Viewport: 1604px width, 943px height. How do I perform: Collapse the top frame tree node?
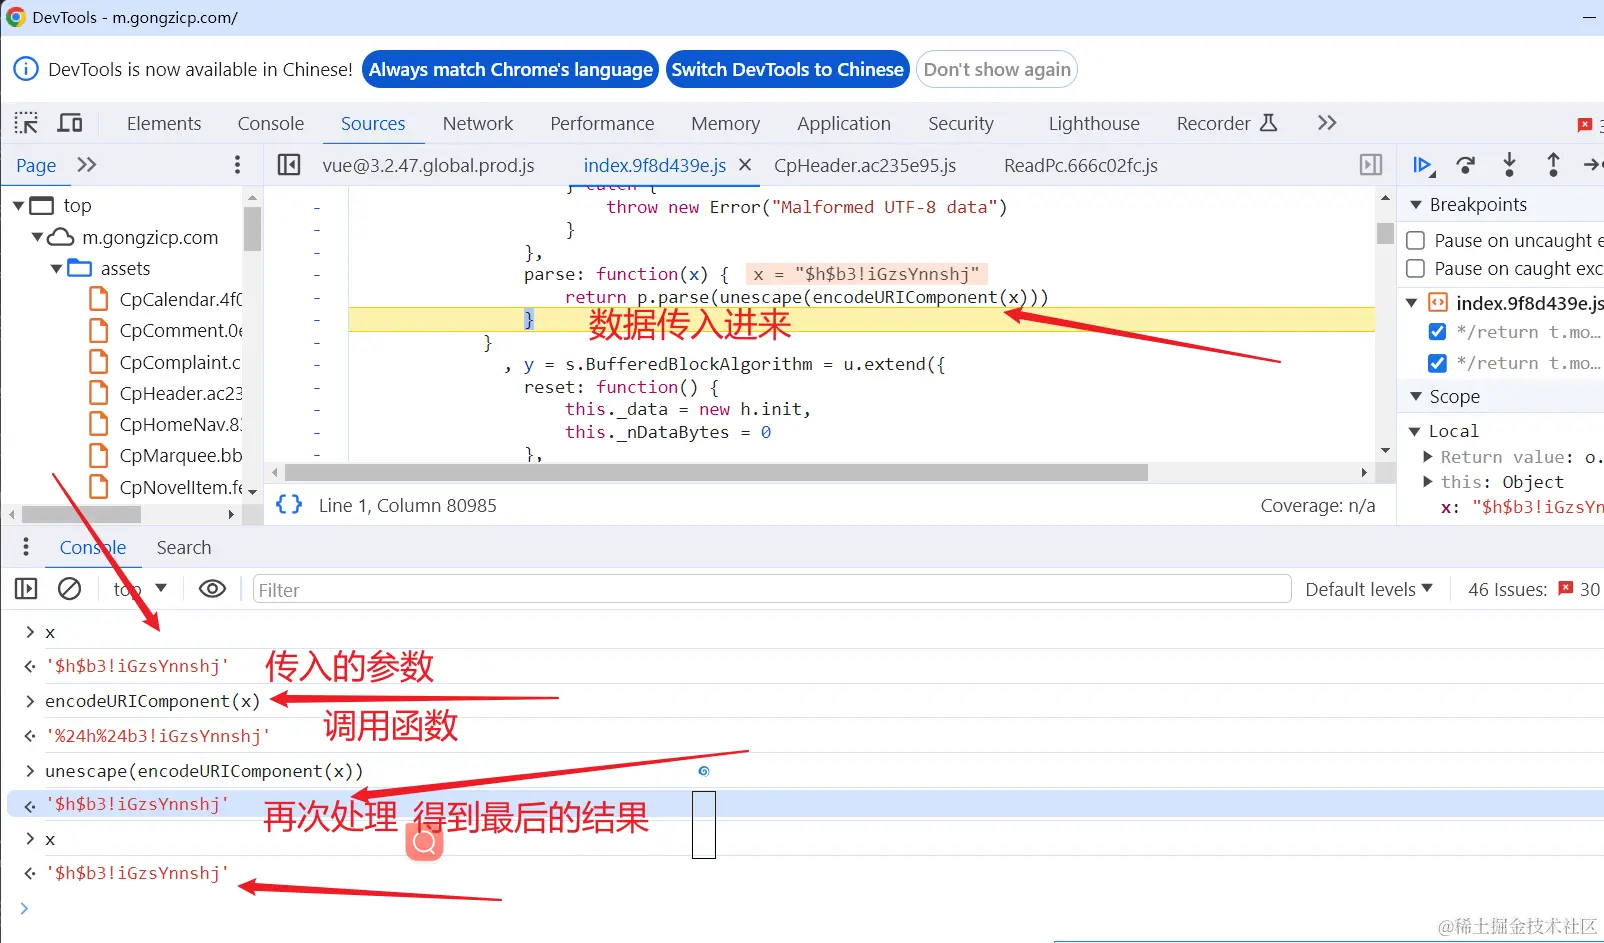click(18, 205)
